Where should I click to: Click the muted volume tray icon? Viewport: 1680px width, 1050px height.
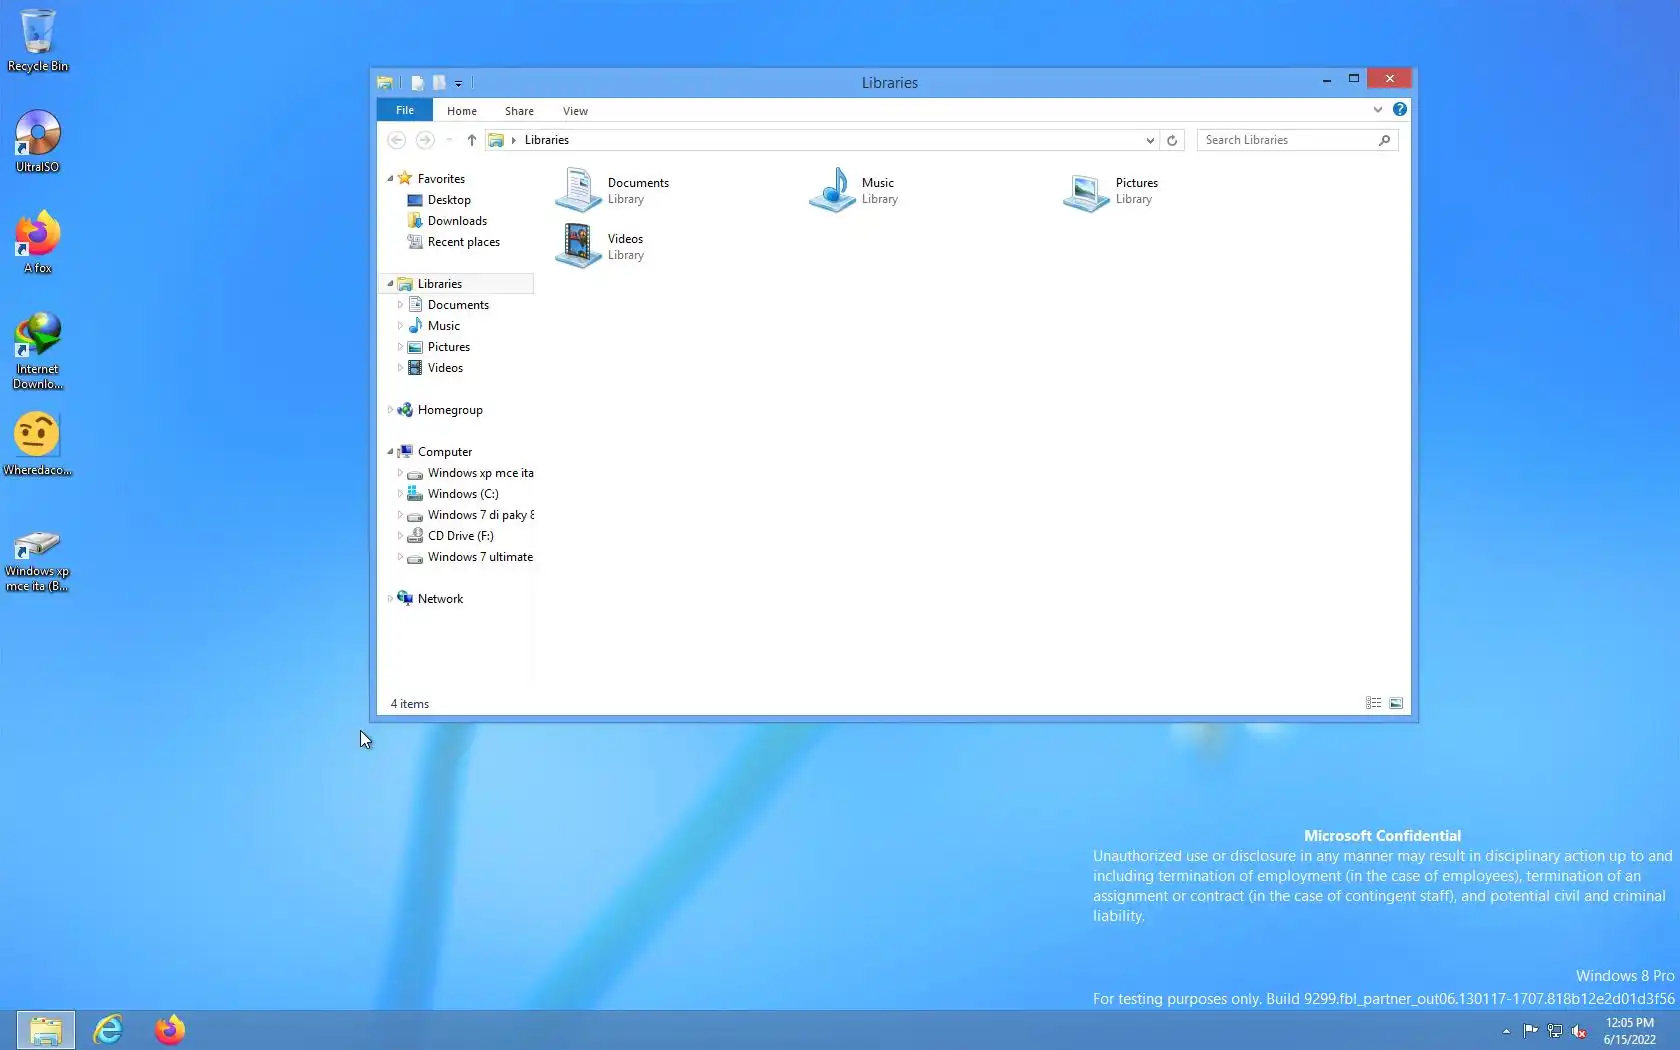[1579, 1031]
